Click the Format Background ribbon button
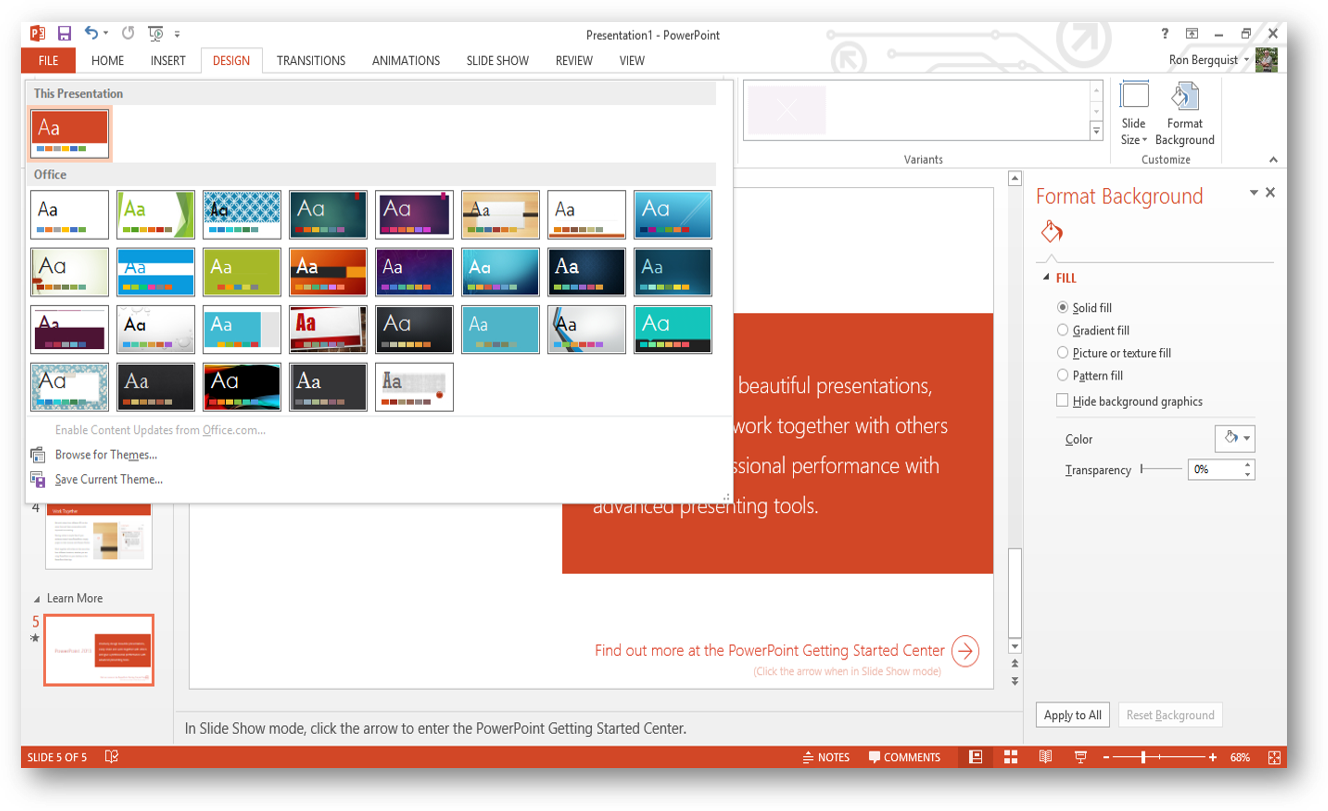 coord(1185,113)
